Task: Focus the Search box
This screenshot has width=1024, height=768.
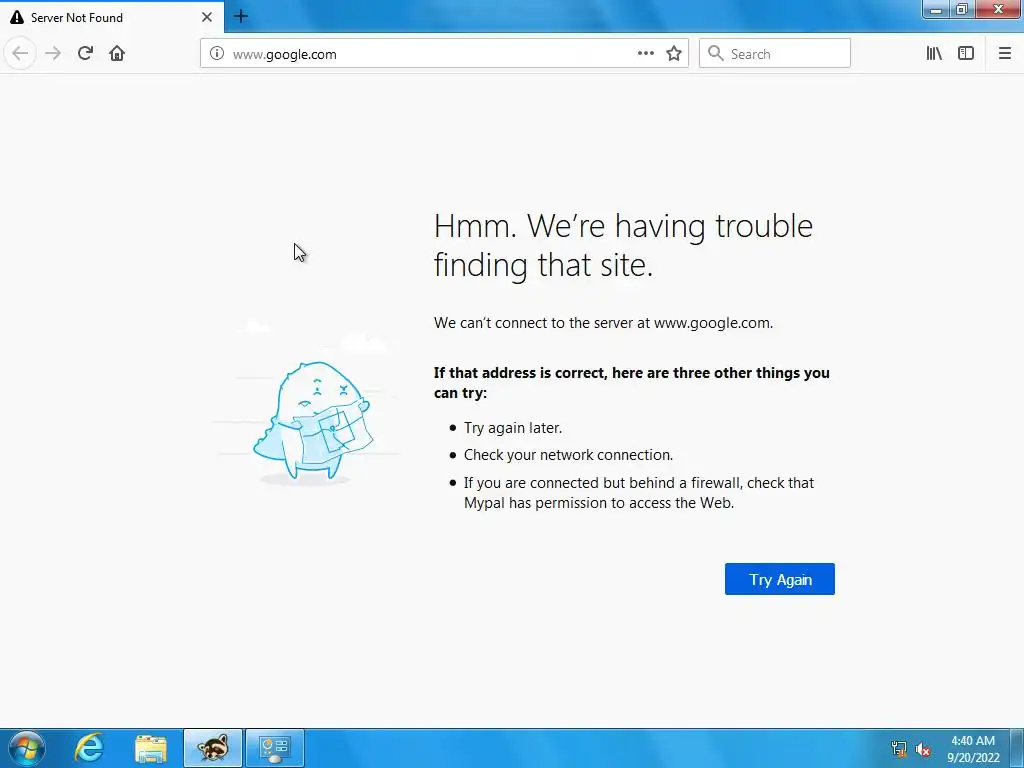Action: point(775,54)
